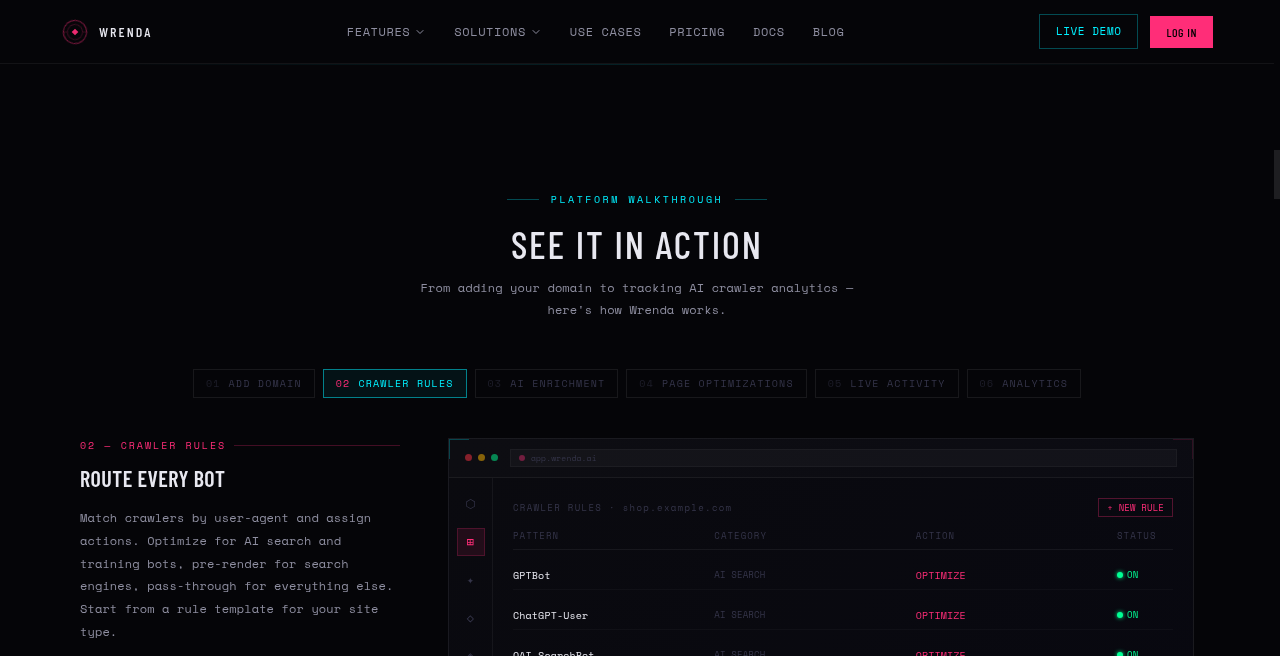Select the 02 Crawler Rules tab
The height and width of the screenshot is (656, 1280).
tap(395, 384)
